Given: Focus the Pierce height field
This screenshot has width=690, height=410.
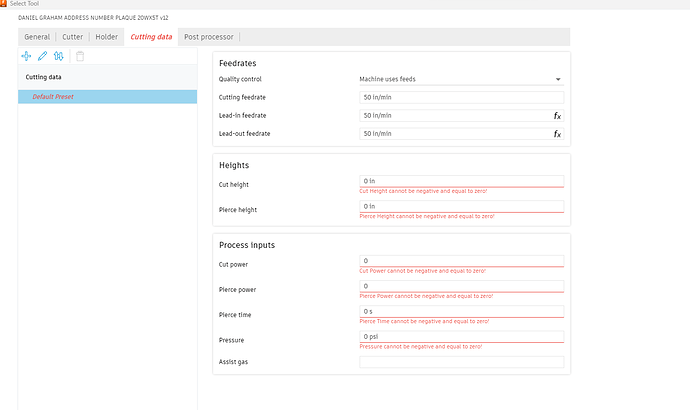Looking at the screenshot, I should click(461, 206).
